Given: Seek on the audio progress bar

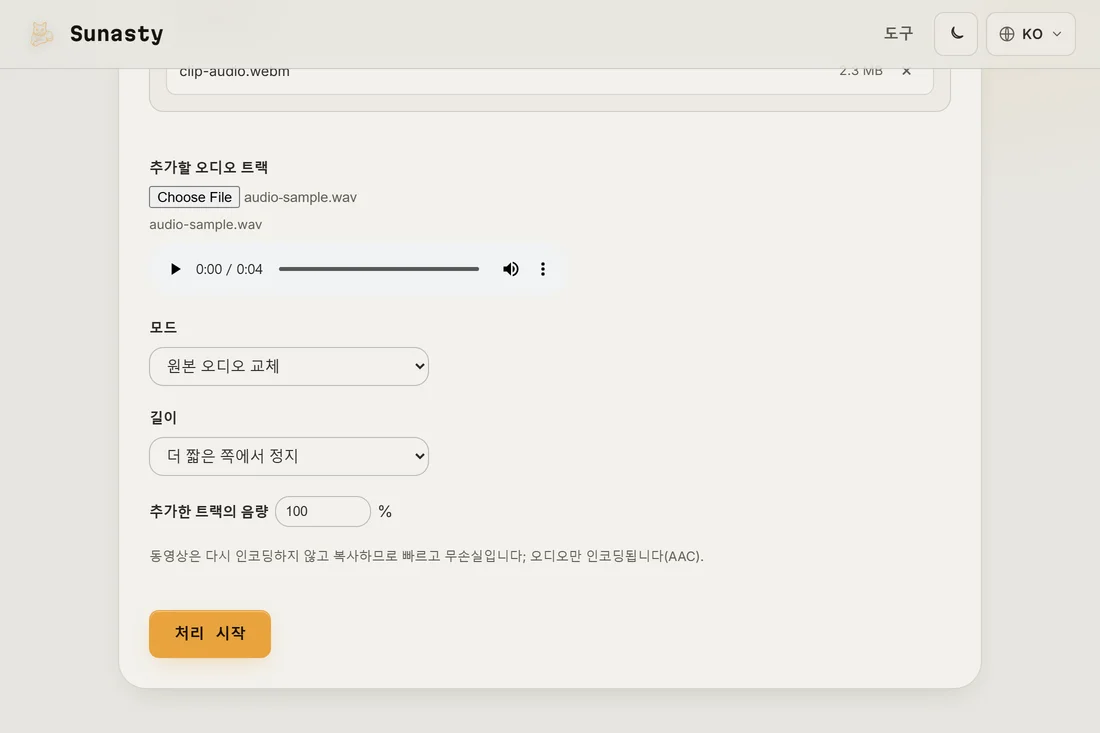Looking at the screenshot, I should point(379,269).
